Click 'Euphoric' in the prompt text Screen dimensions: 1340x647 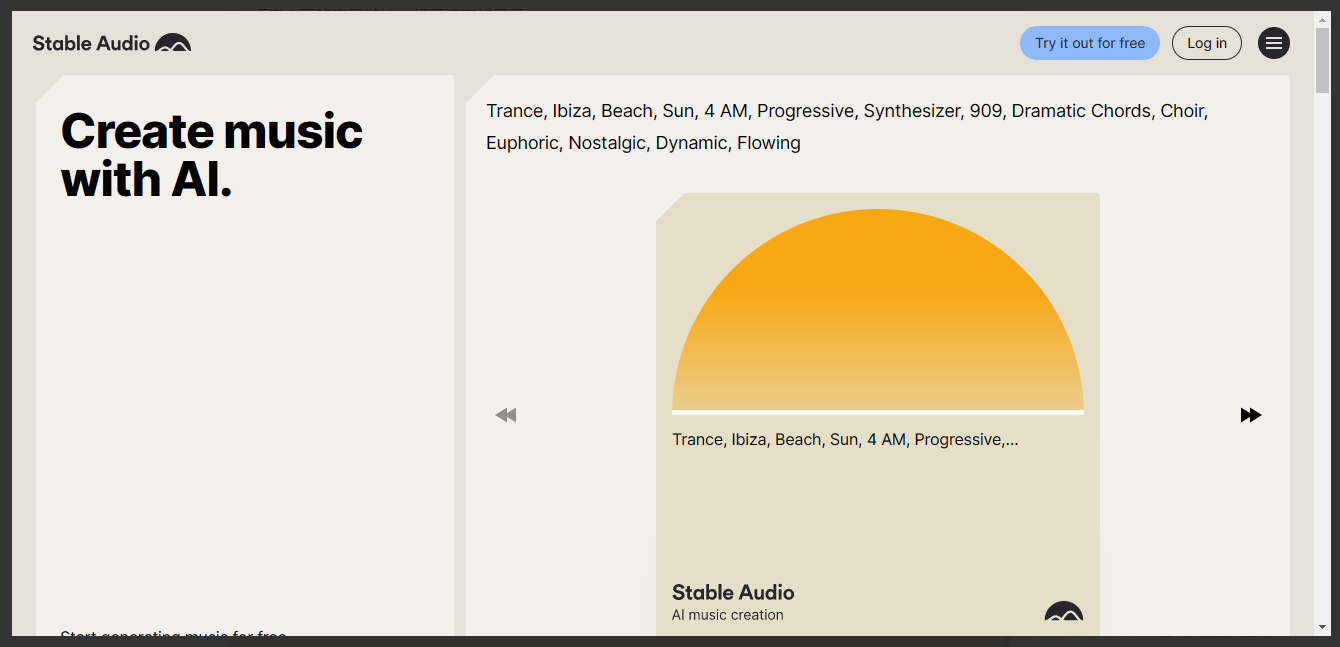[x=522, y=142]
